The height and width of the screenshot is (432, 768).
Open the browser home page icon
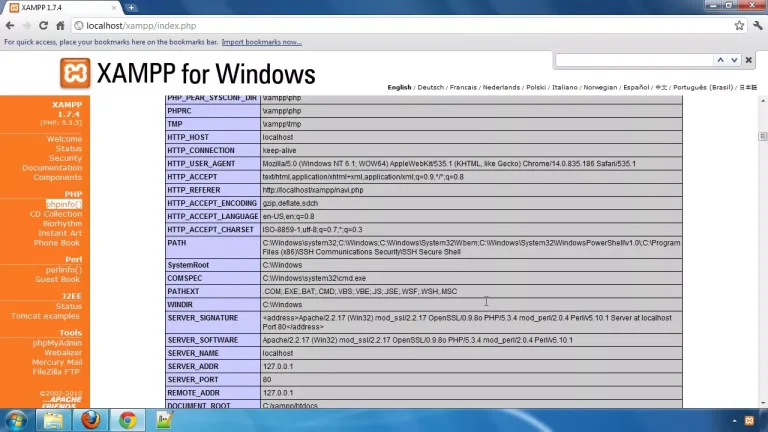[x=60, y=25]
